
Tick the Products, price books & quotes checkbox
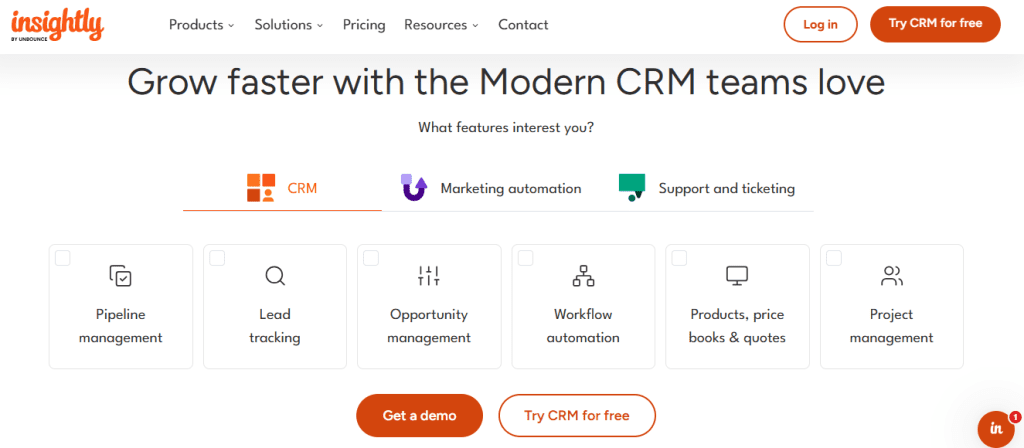pyautogui.click(x=679, y=258)
